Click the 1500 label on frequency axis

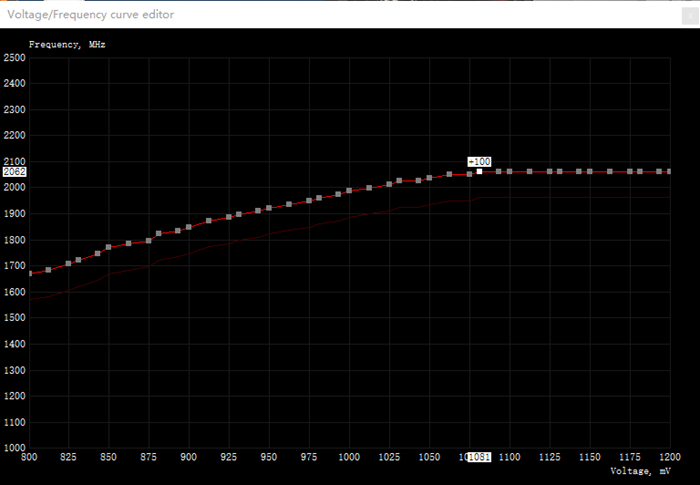point(15,318)
